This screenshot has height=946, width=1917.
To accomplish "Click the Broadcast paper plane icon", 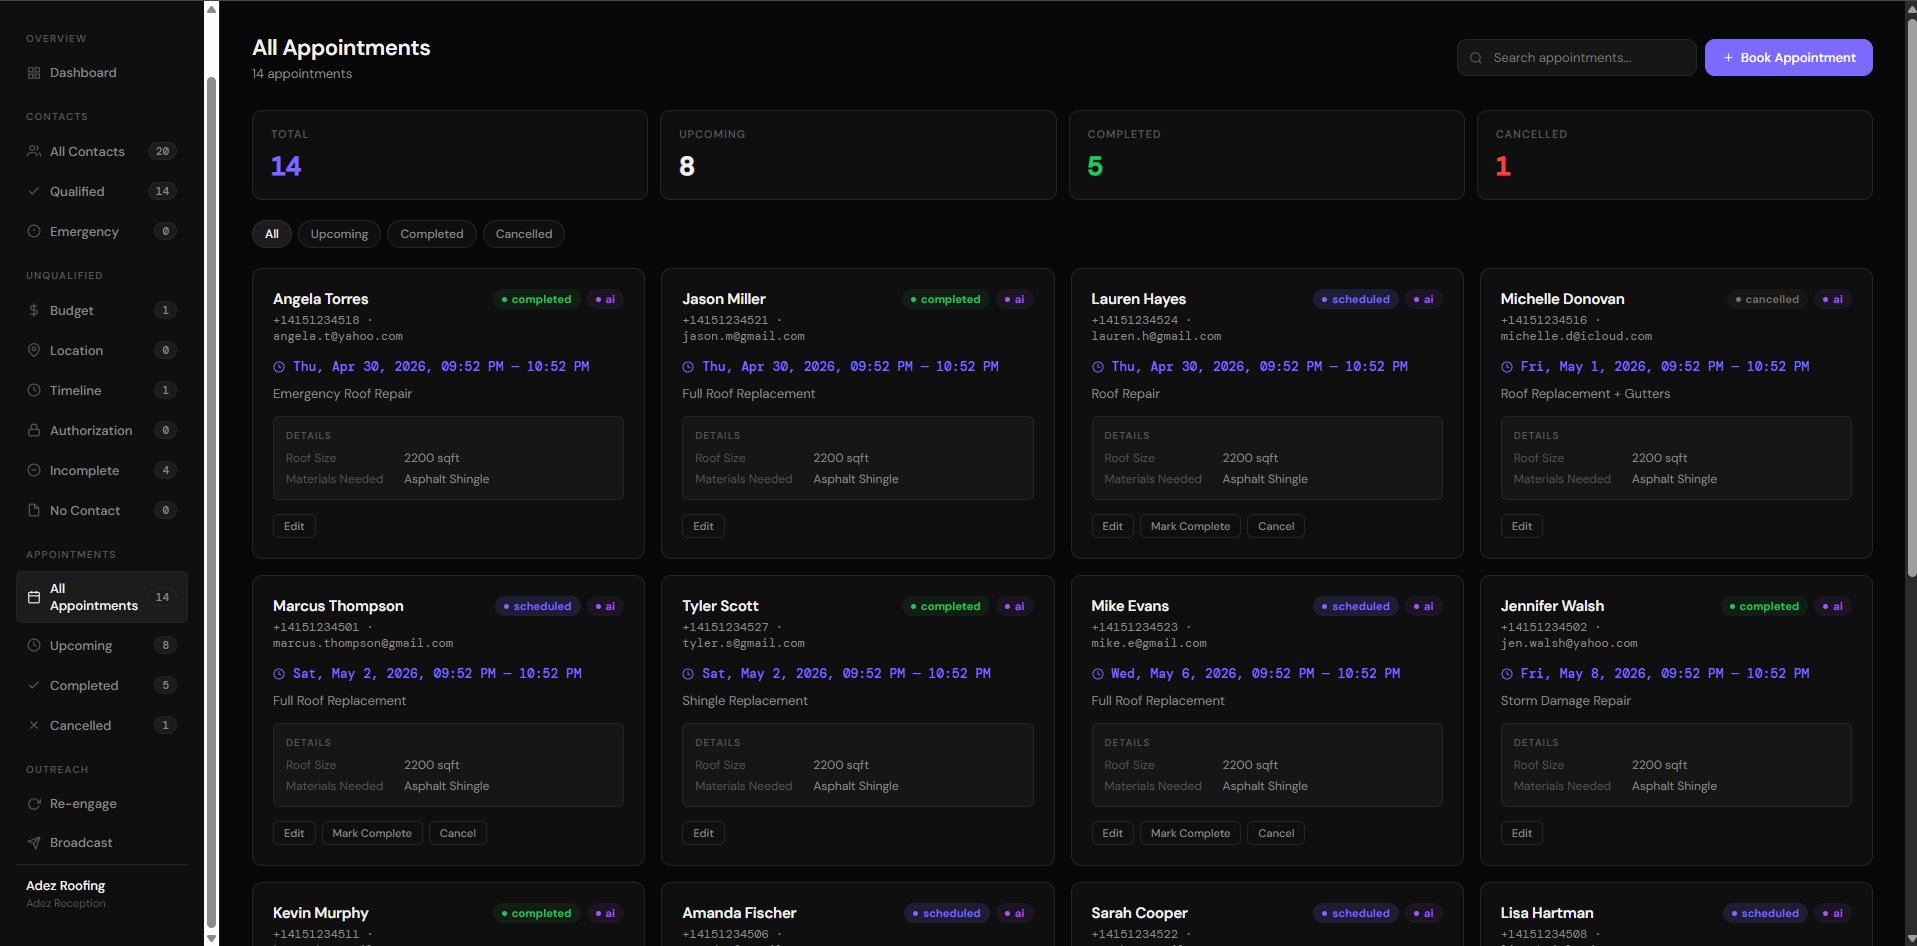I will 34,843.
